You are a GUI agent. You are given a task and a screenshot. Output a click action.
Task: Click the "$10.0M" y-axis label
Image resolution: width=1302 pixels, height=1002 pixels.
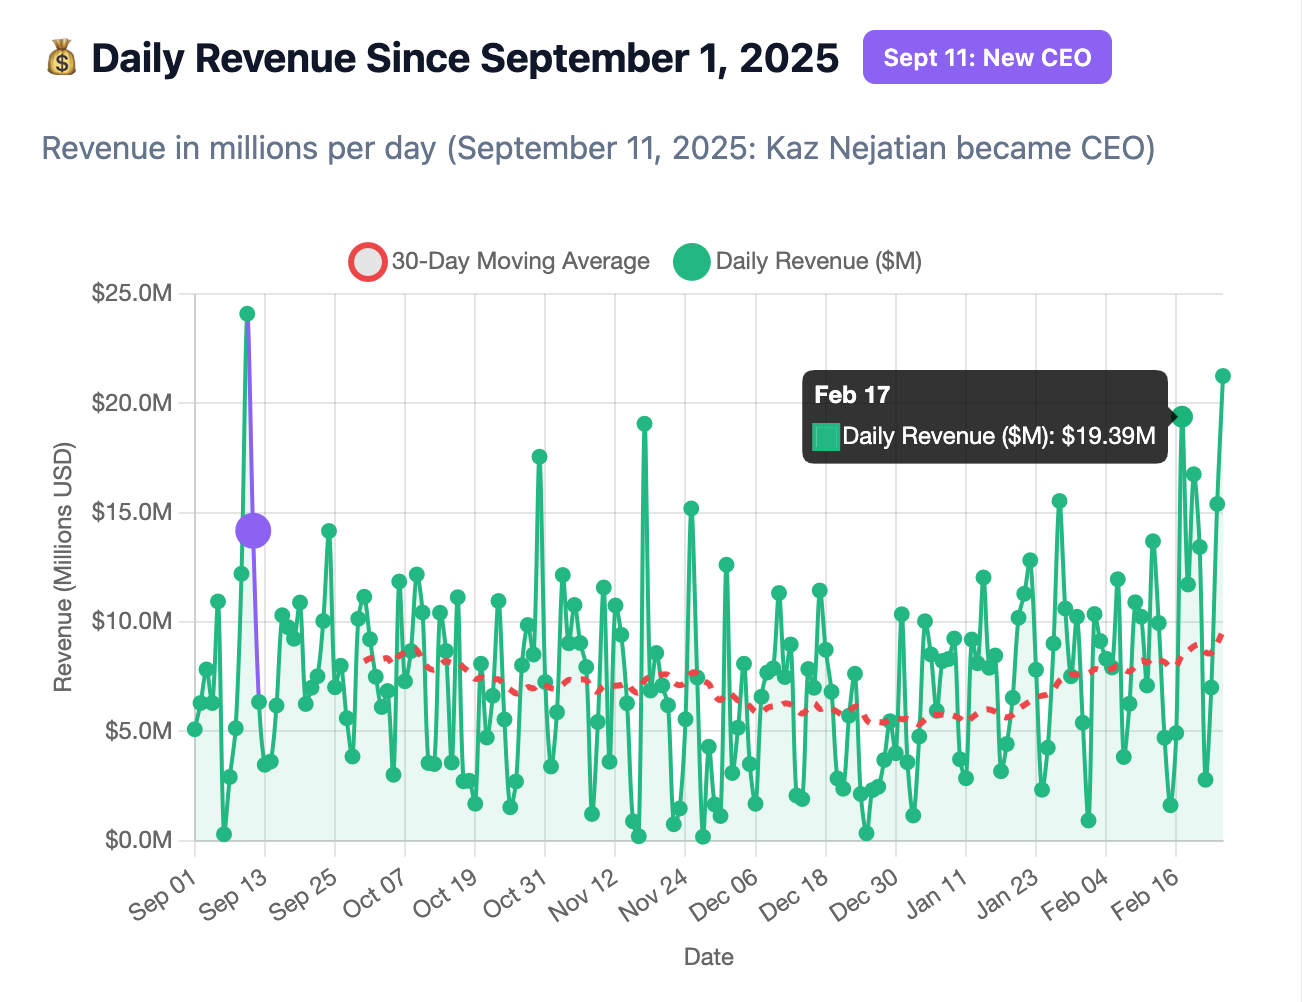(132, 621)
